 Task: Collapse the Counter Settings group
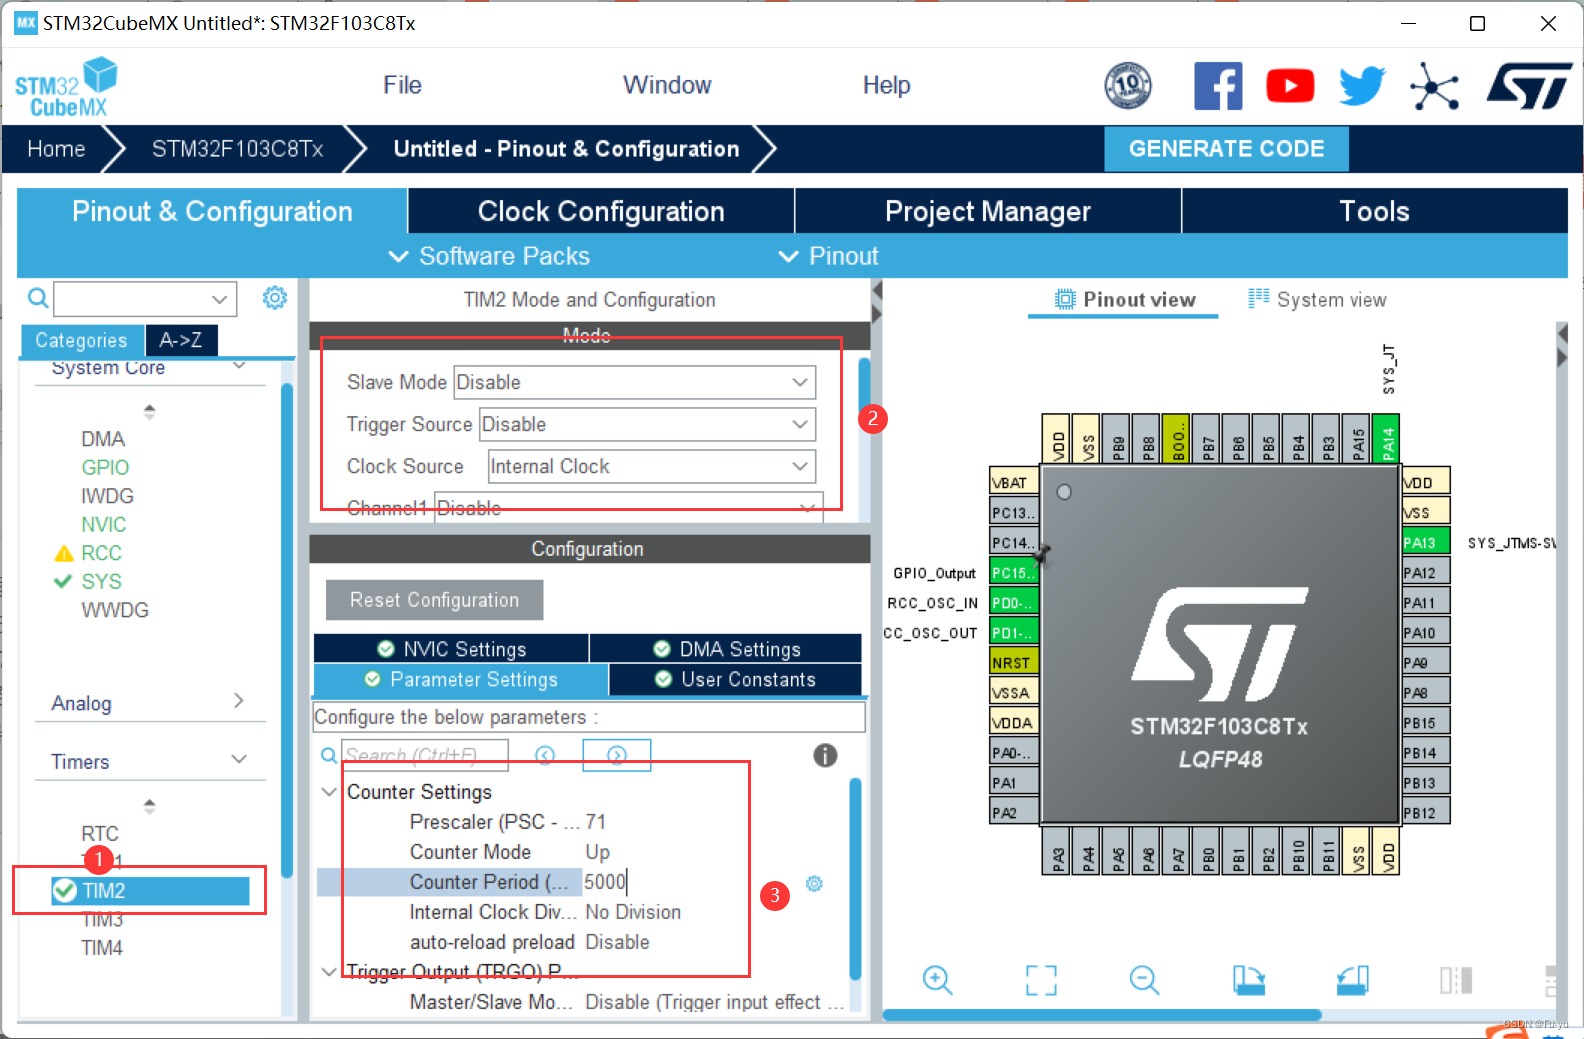(x=329, y=792)
